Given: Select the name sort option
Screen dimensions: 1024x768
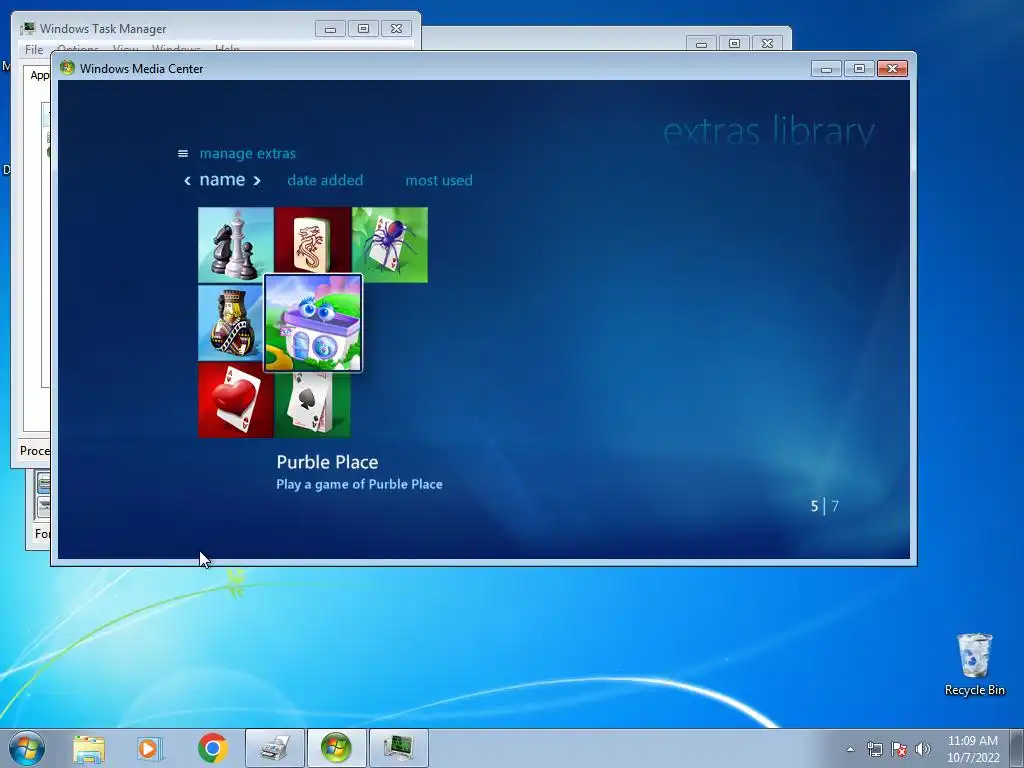Looking at the screenshot, I should click(x=222, y=180).
